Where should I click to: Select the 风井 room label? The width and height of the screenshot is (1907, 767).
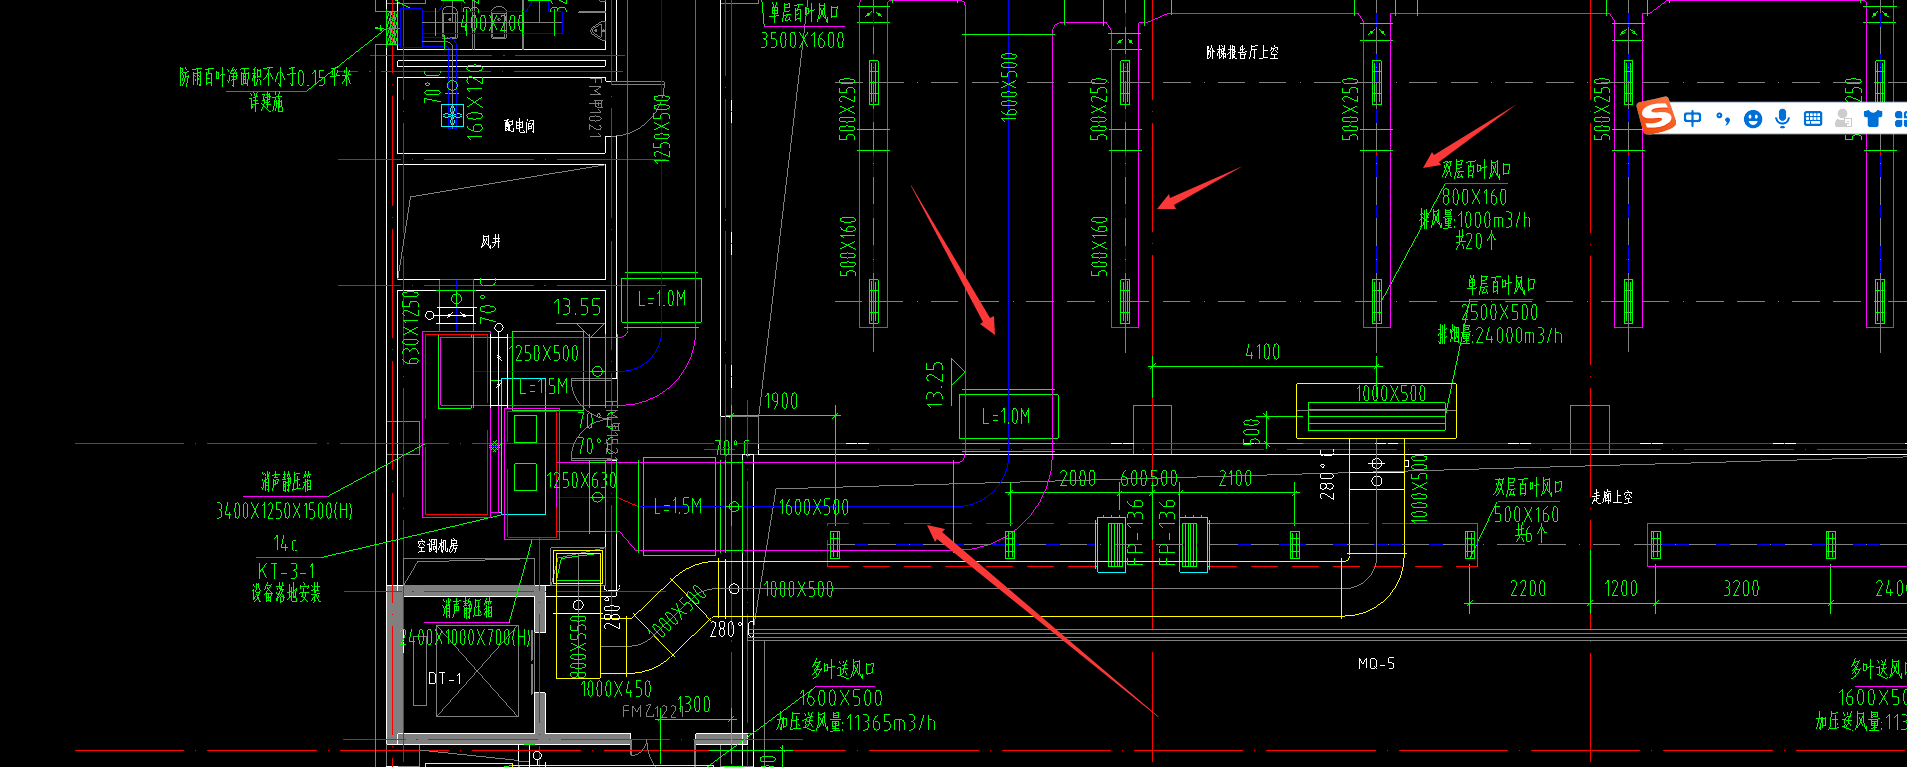[x=490, y=241]
